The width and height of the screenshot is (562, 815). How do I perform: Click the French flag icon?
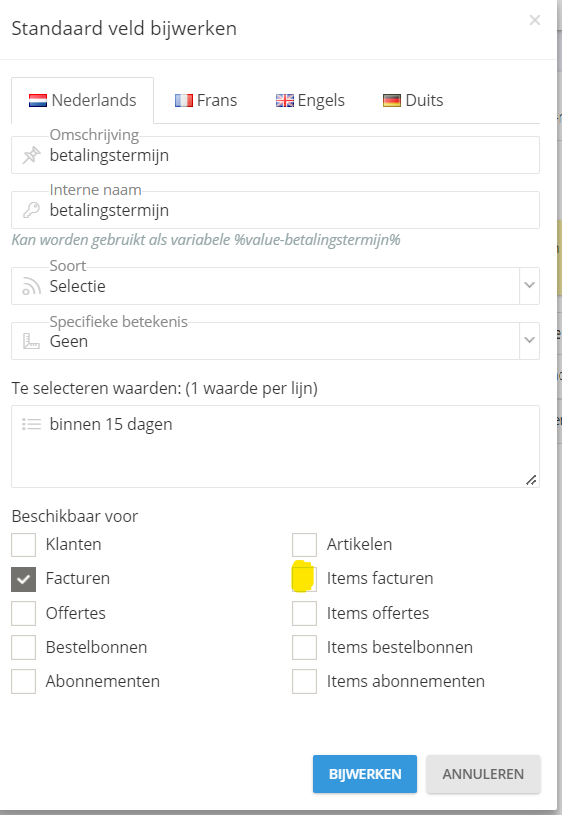click(184, 100)
